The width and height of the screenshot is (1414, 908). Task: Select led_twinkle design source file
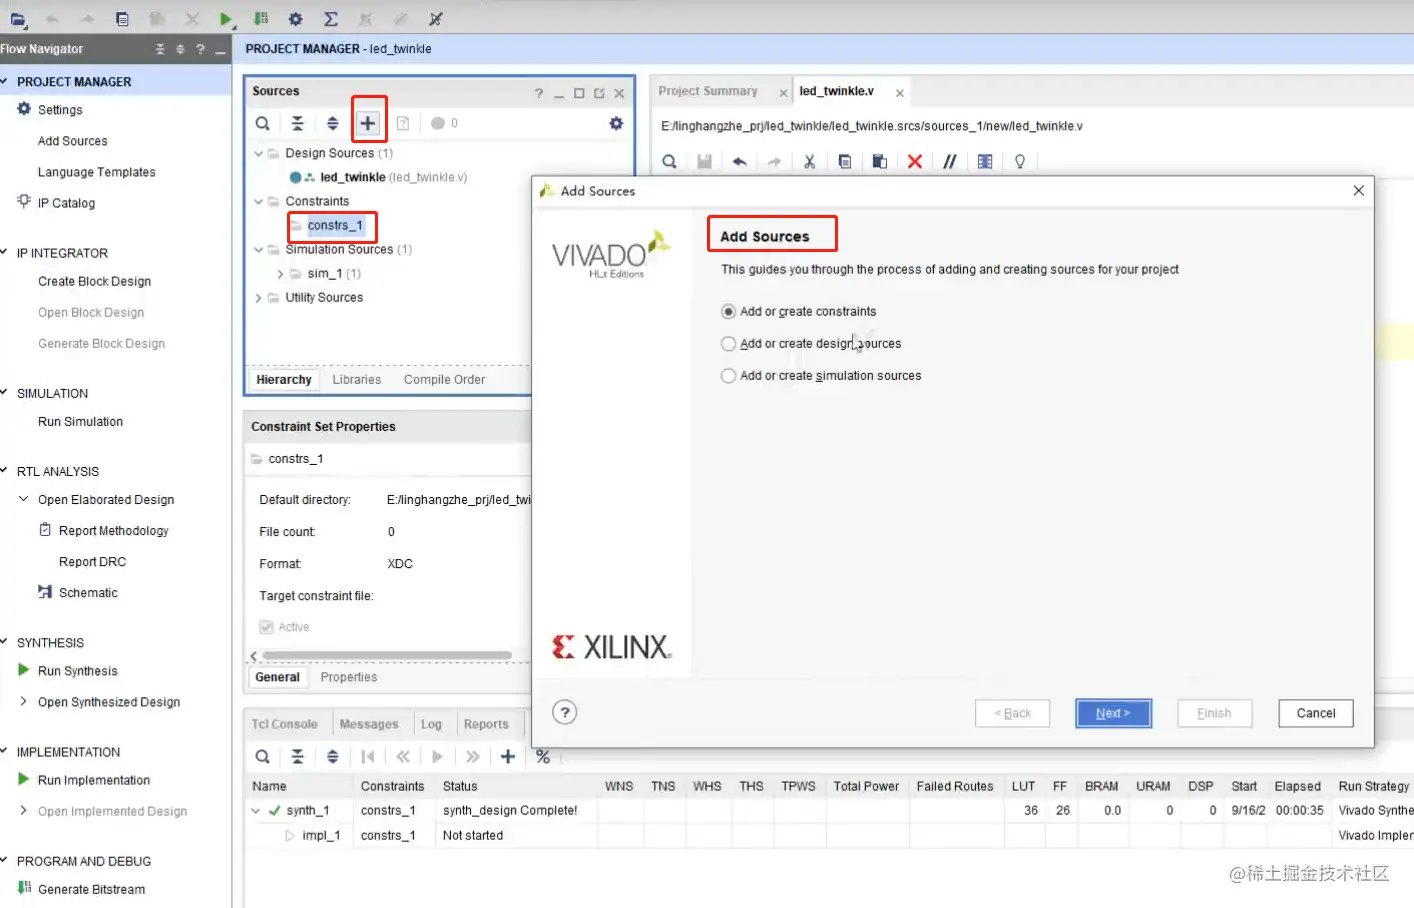[x=353, y=177]
